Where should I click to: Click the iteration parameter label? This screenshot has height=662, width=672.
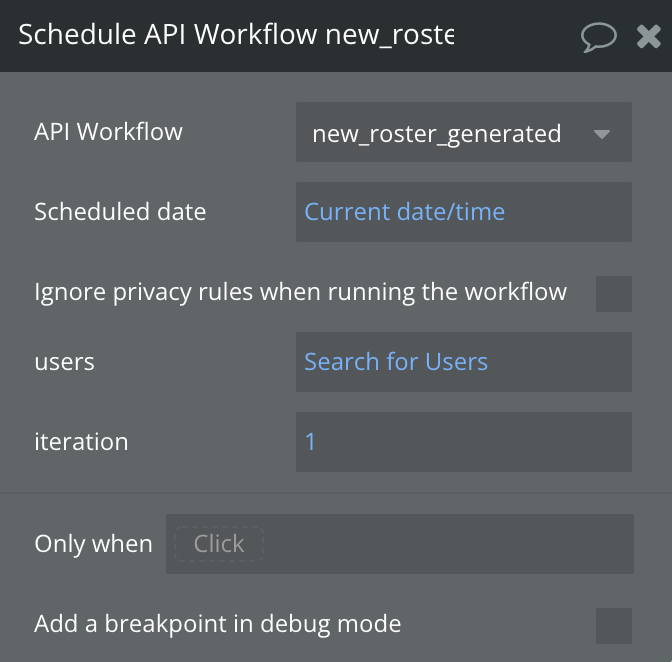pyautogui.click(x=81, y=442)
